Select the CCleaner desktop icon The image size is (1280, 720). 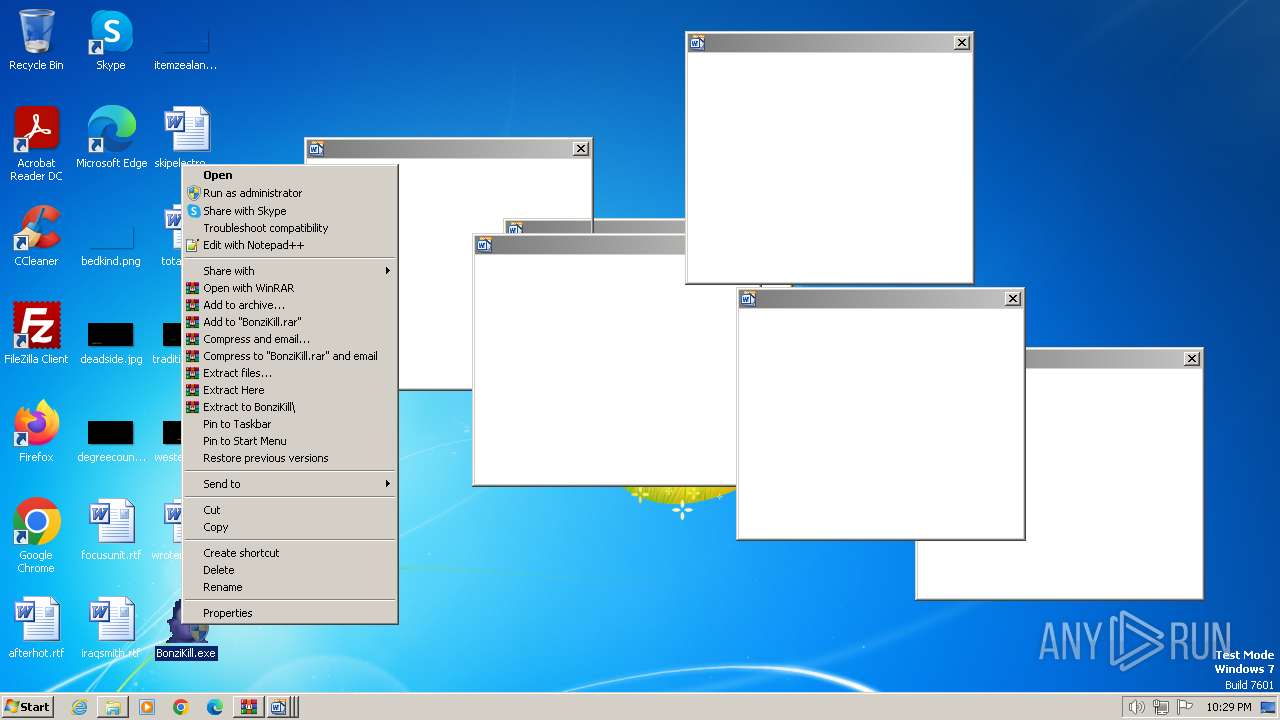[x=36, y=236]
